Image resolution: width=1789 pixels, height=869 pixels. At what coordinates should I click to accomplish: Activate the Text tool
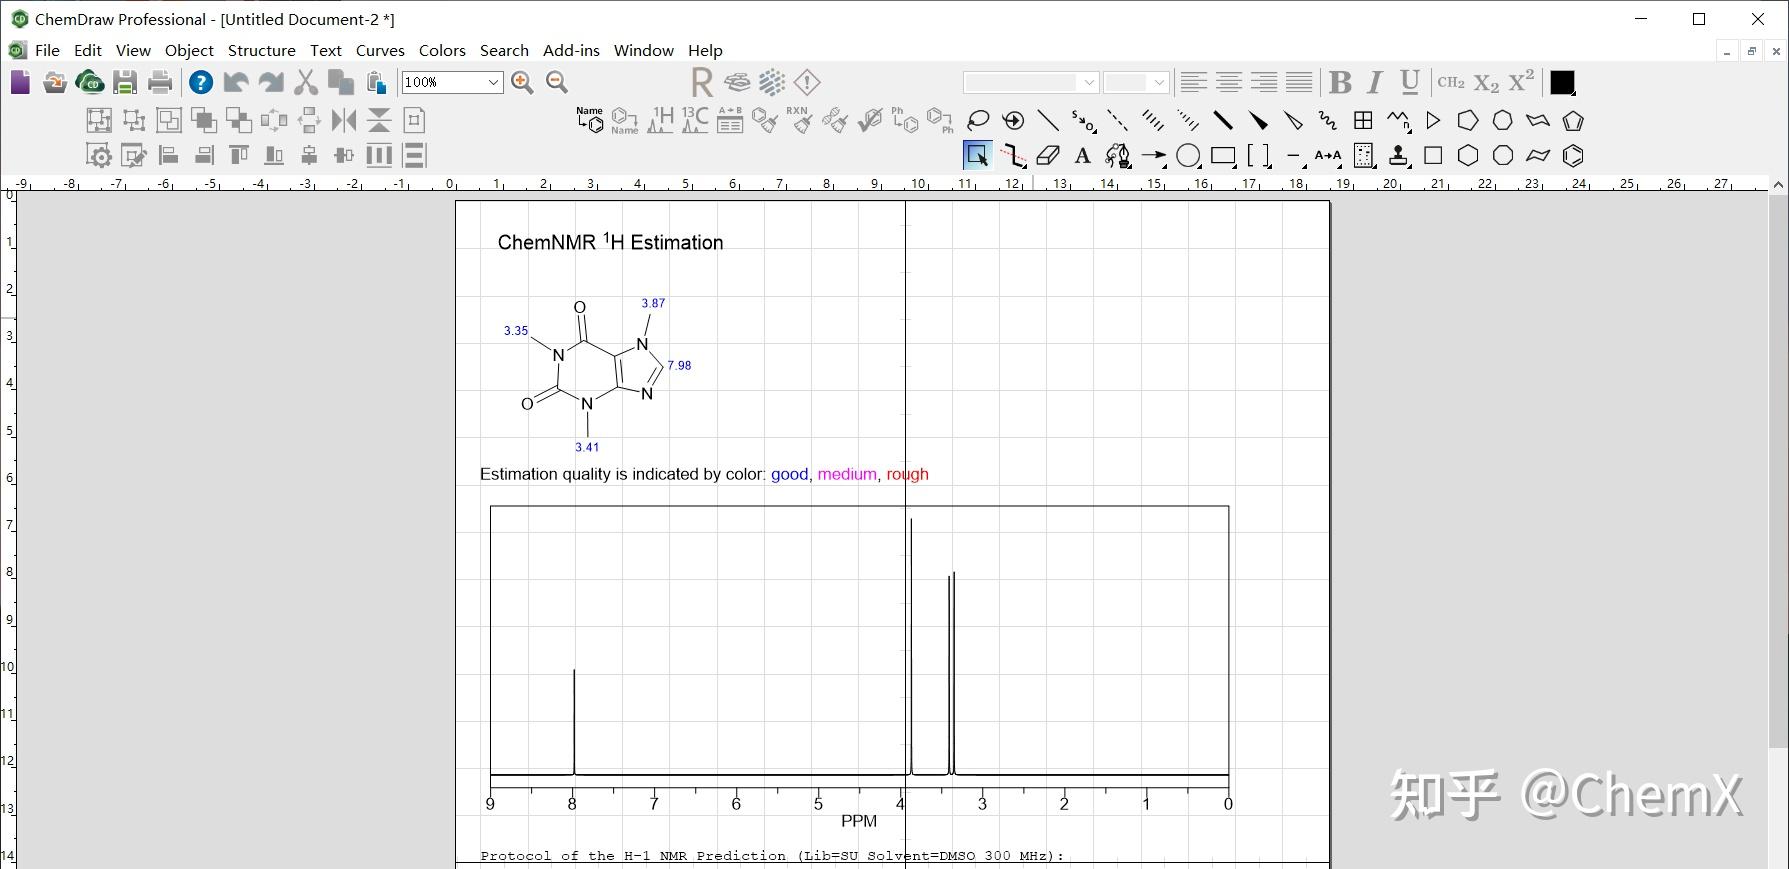(x=1082, y=156)
